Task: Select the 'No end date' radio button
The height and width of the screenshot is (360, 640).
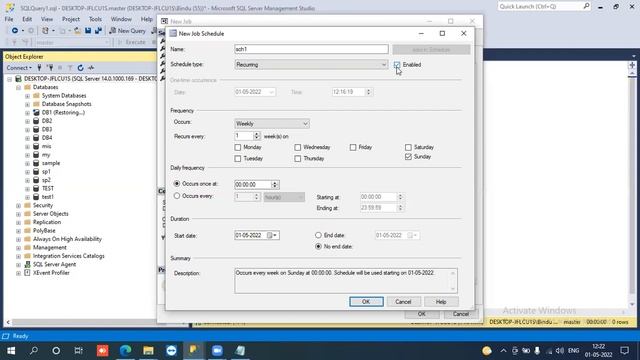Action: tap(318, 247)
